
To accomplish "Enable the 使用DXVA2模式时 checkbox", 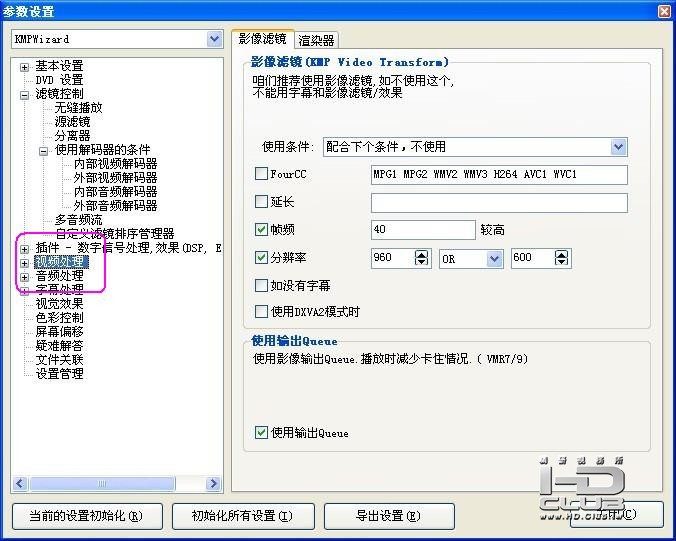I will 261,311.
